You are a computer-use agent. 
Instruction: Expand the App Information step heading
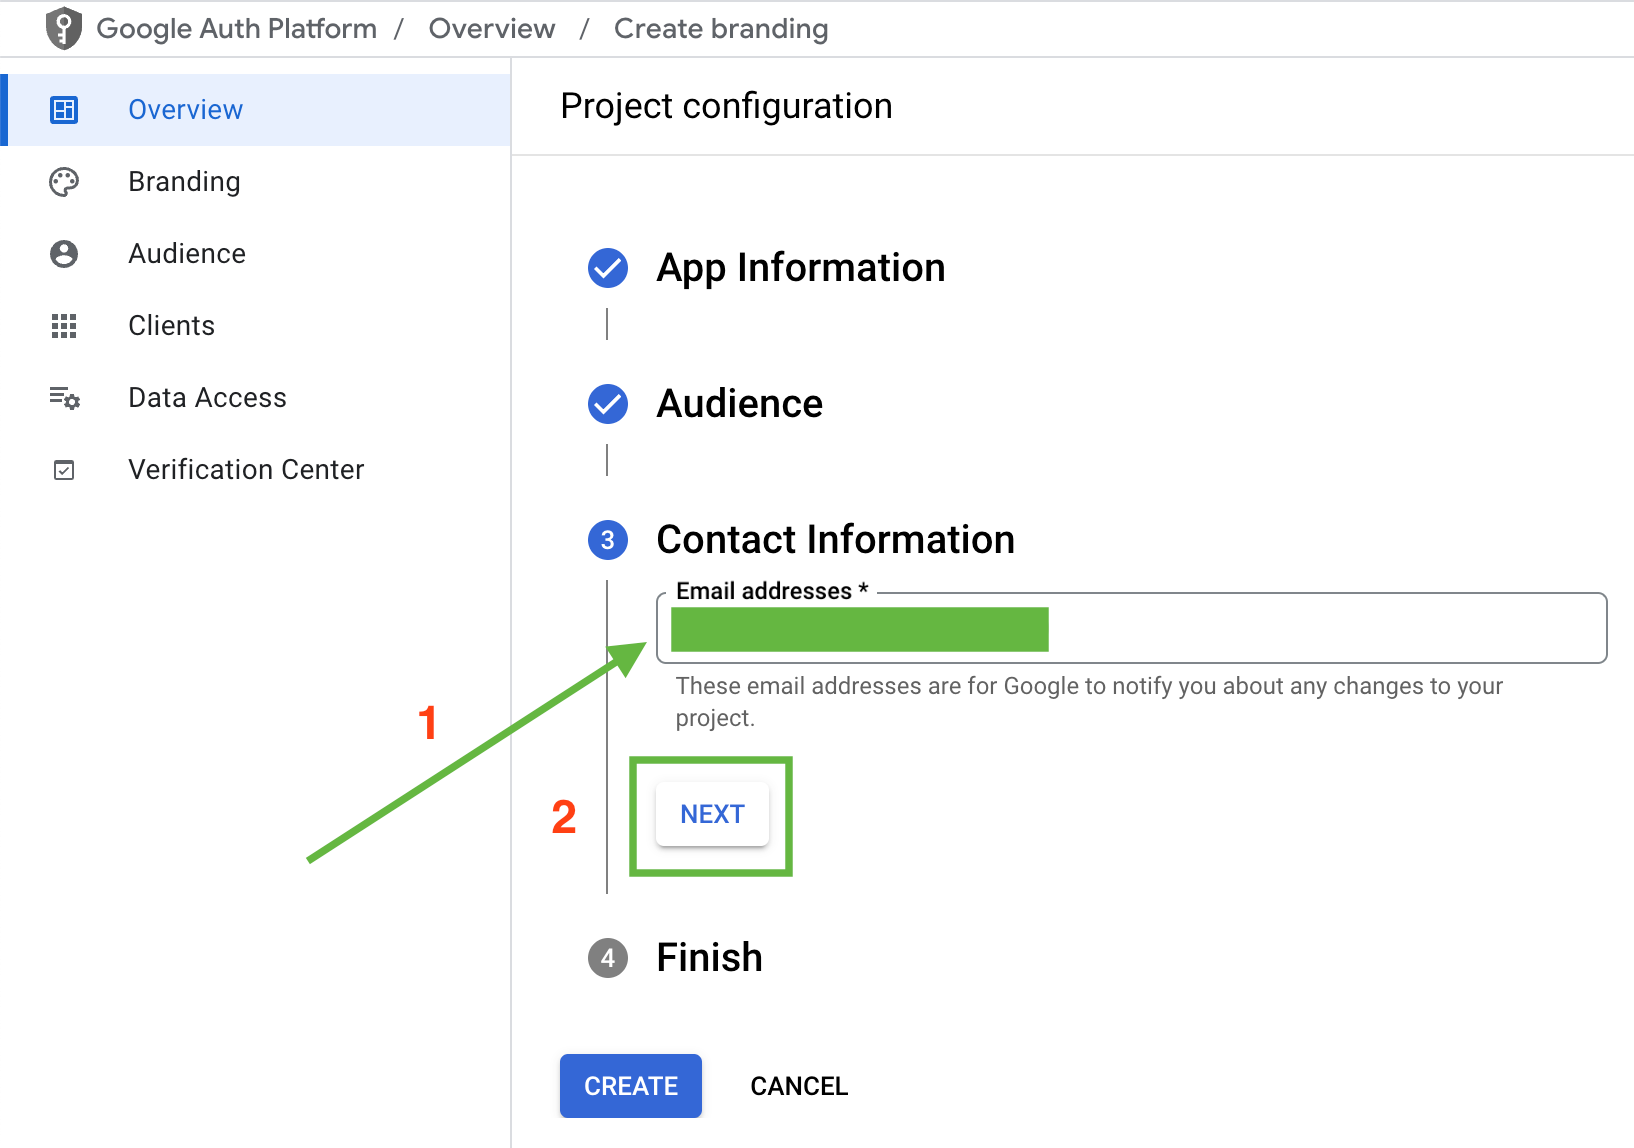[800, 268]
